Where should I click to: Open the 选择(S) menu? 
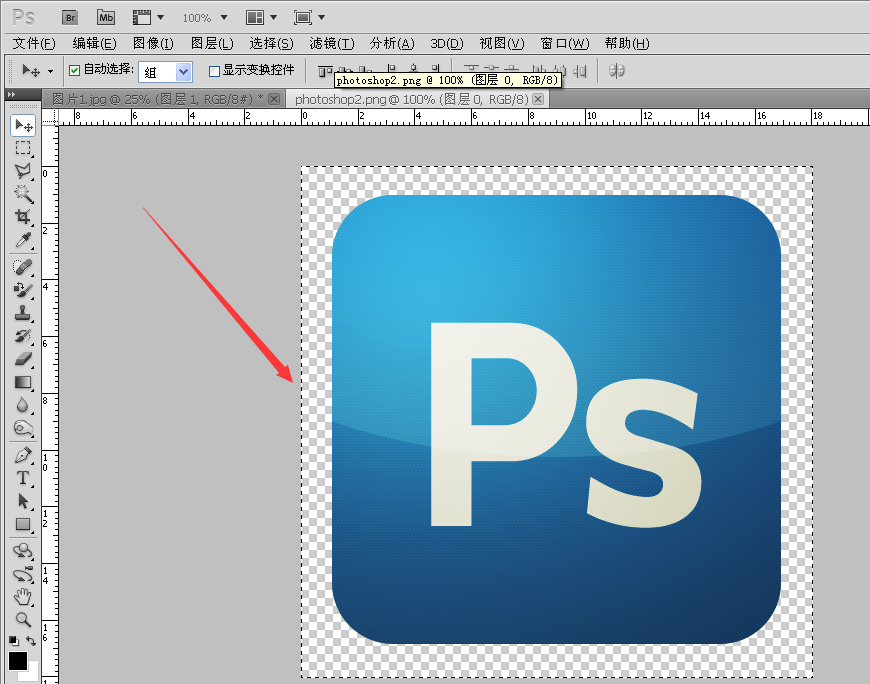pyautogui.click(x=271, y=43)
